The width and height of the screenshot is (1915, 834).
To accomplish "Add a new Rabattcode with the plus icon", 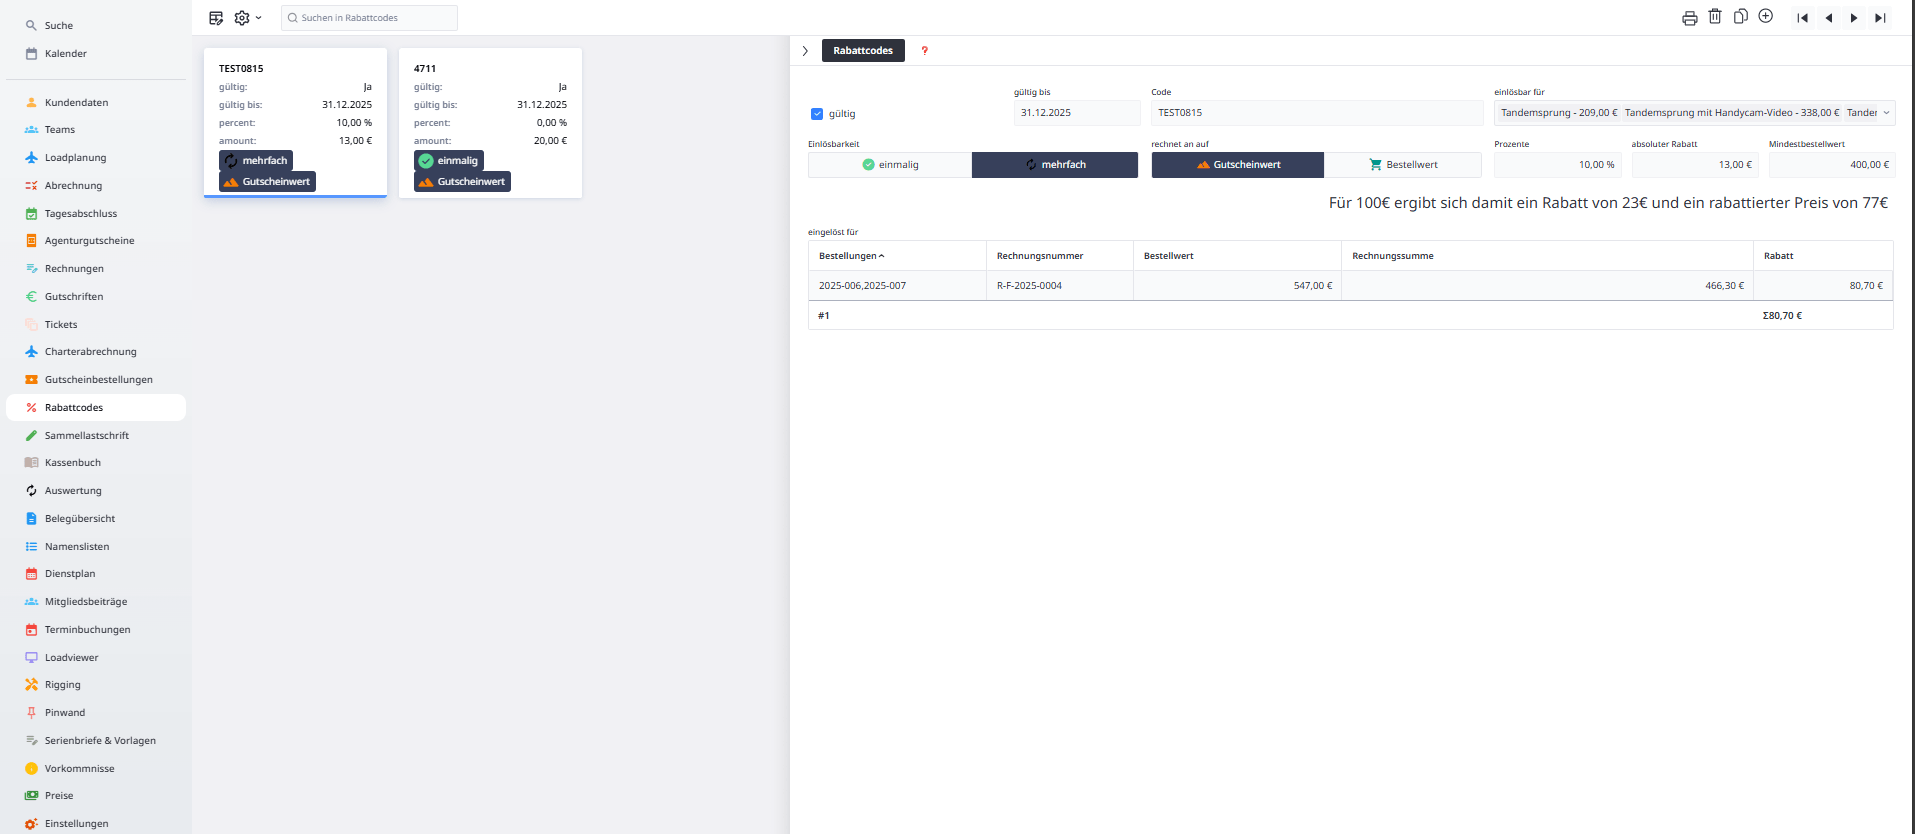I will [1766, 17].
